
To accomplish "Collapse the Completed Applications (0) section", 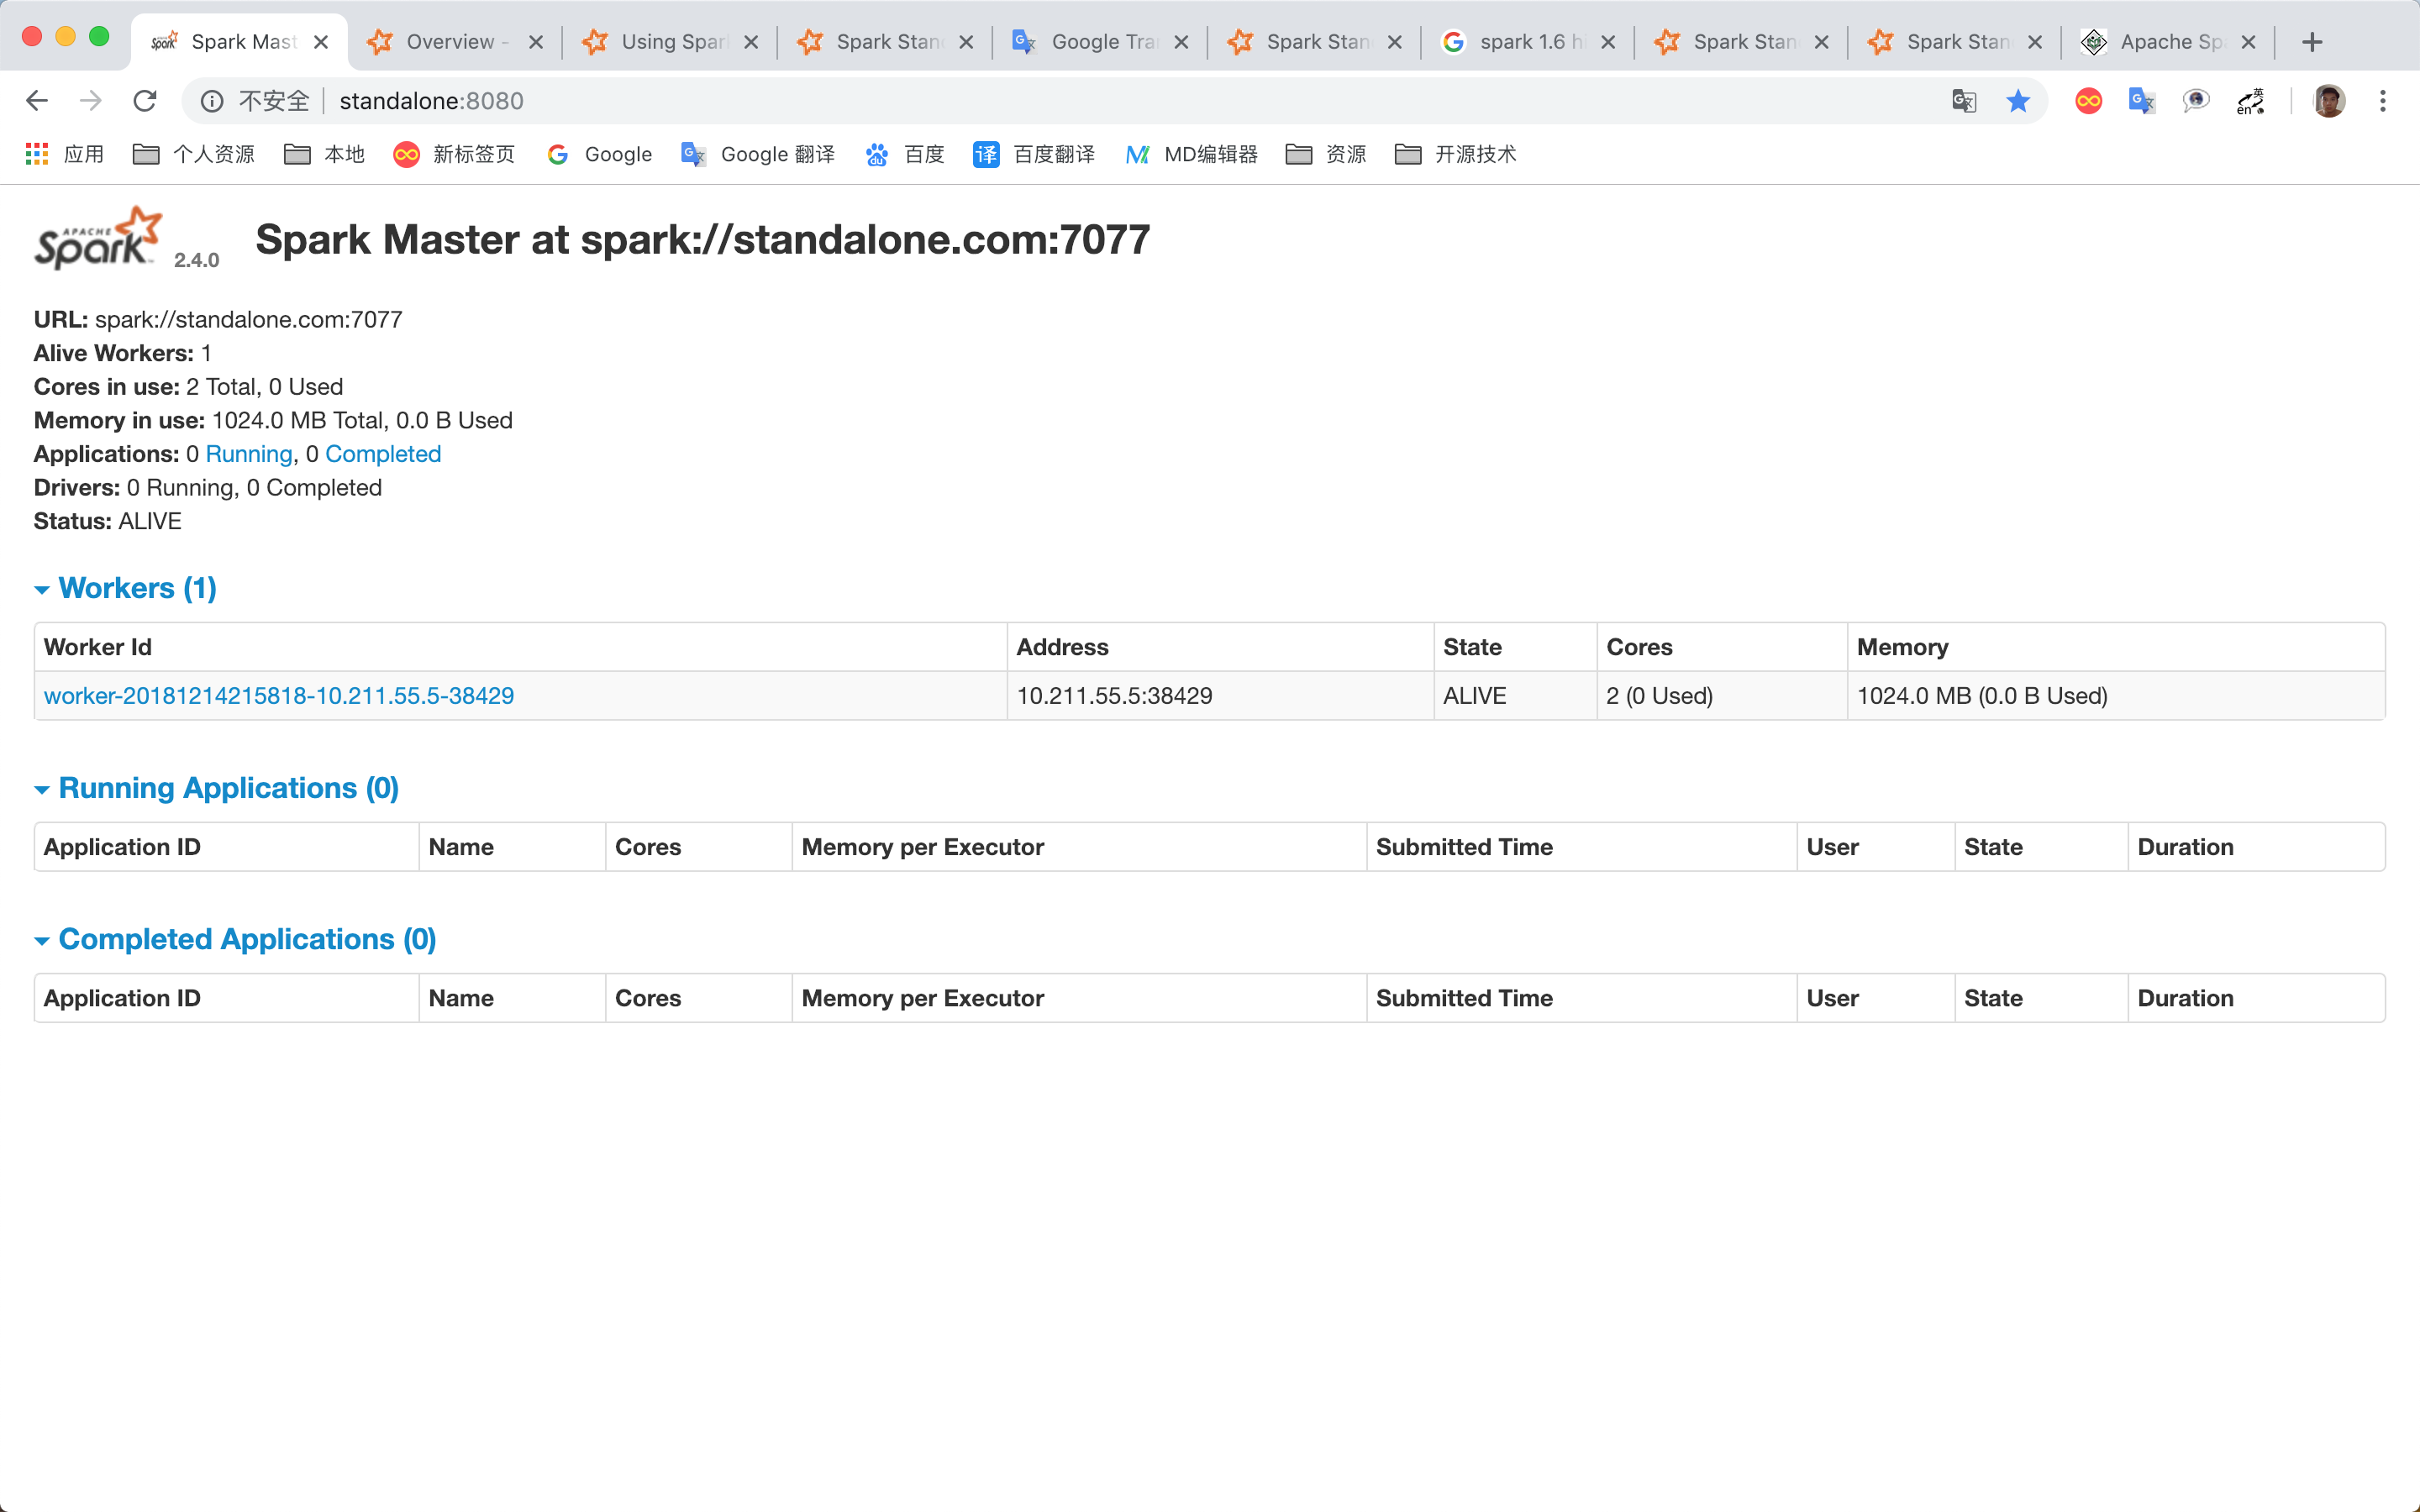I will pyautogui.click(x=236, y=939).
